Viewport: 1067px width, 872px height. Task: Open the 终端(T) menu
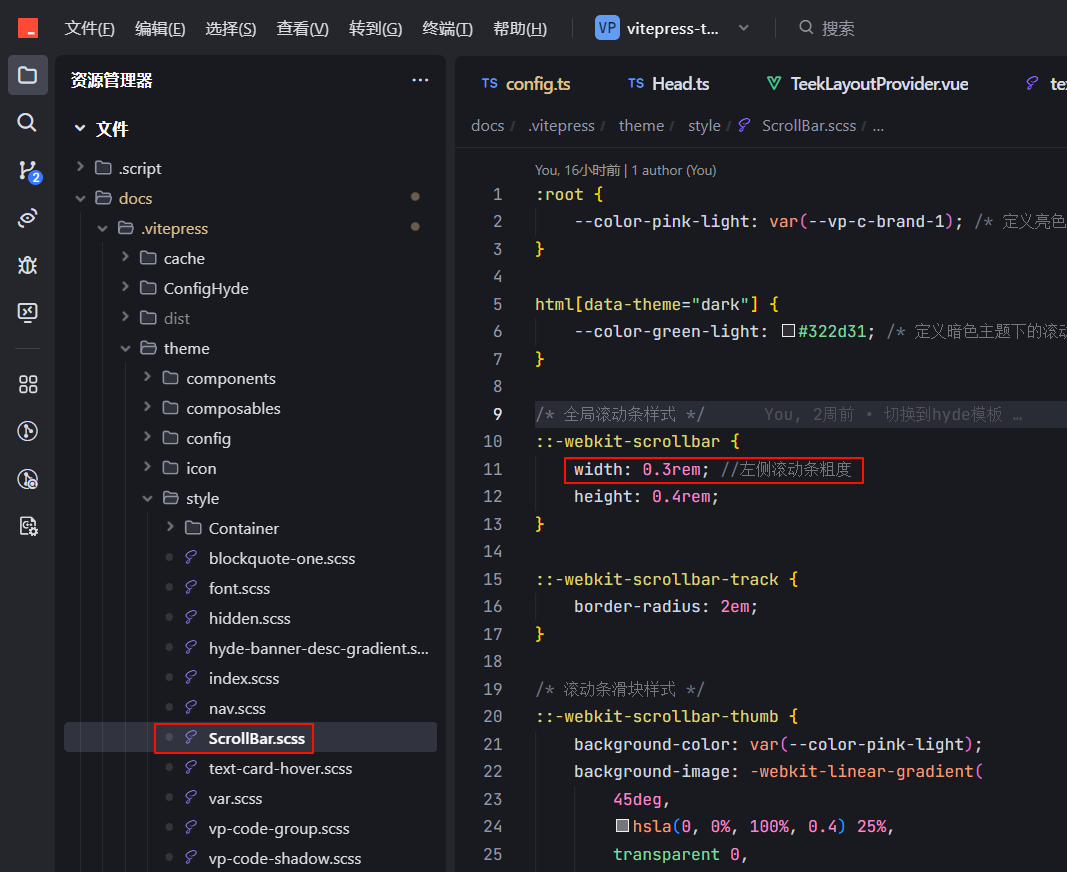click(447, 29)
